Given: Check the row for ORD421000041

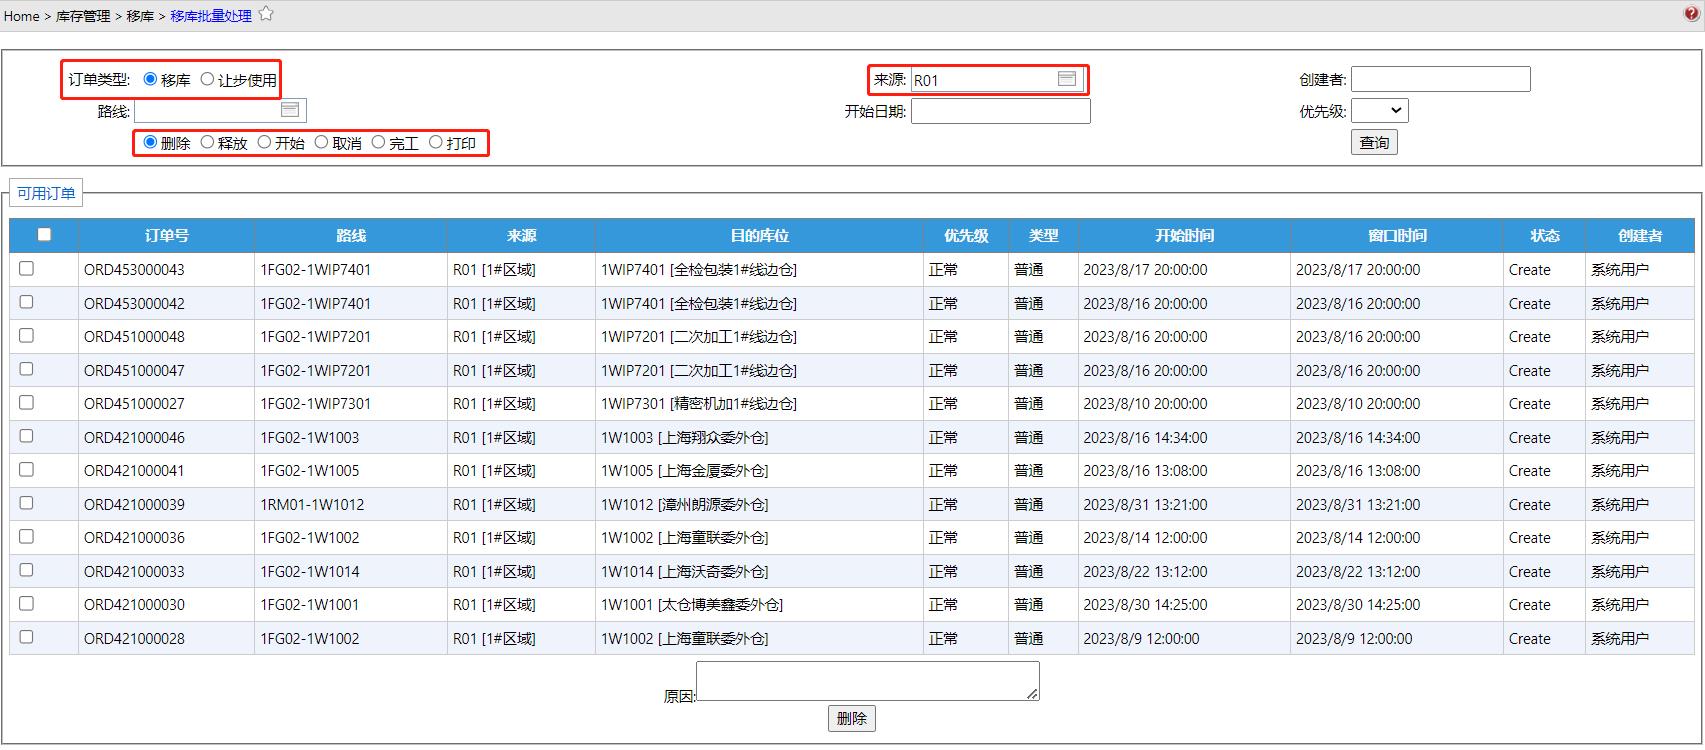Looking at the screenshot, I should point(27,469).
